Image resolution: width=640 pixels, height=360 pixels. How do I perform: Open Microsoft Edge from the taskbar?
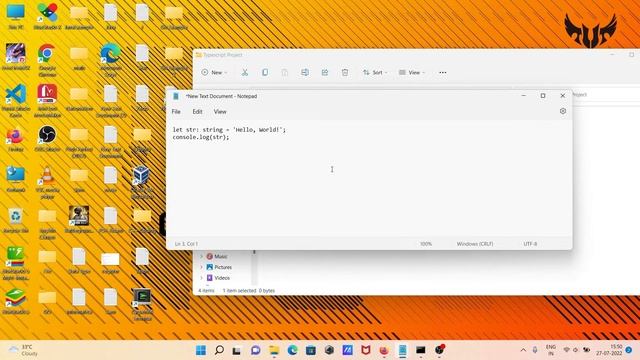click(x=292, y=350)
